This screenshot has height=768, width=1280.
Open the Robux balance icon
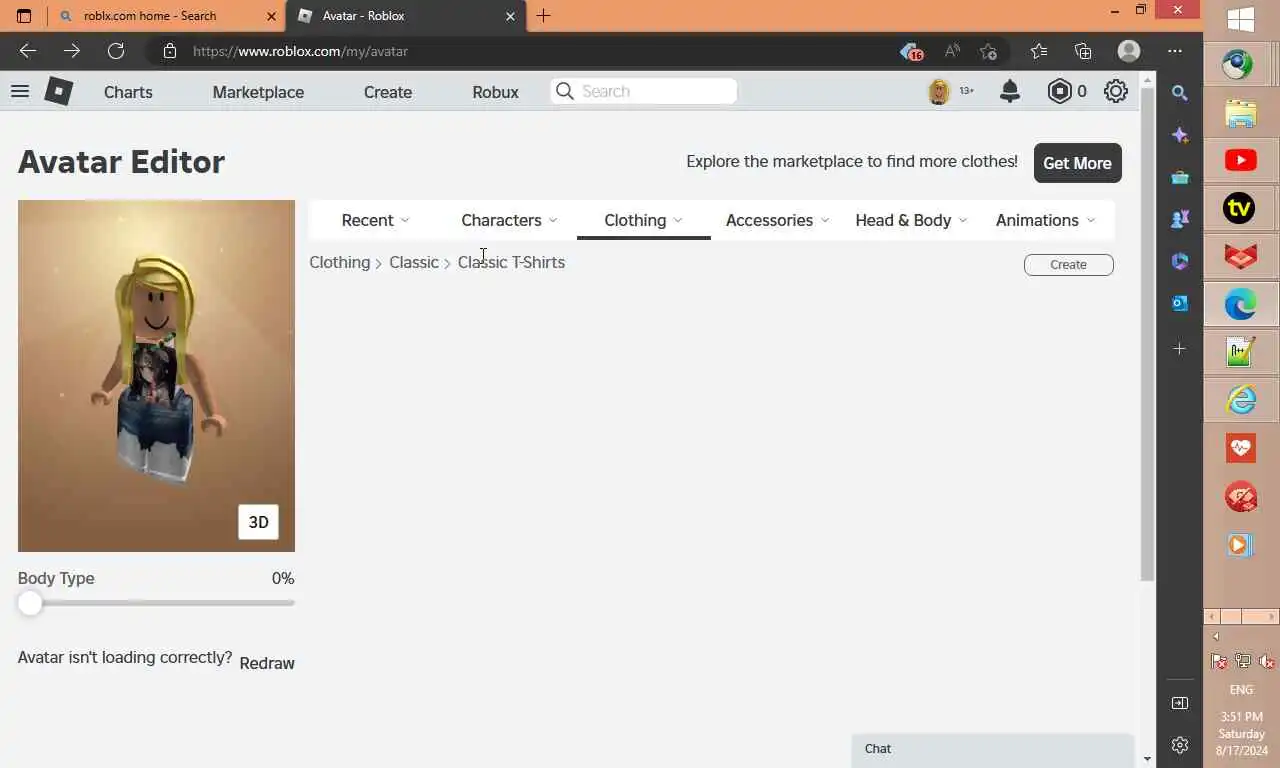coord(1059,91)
